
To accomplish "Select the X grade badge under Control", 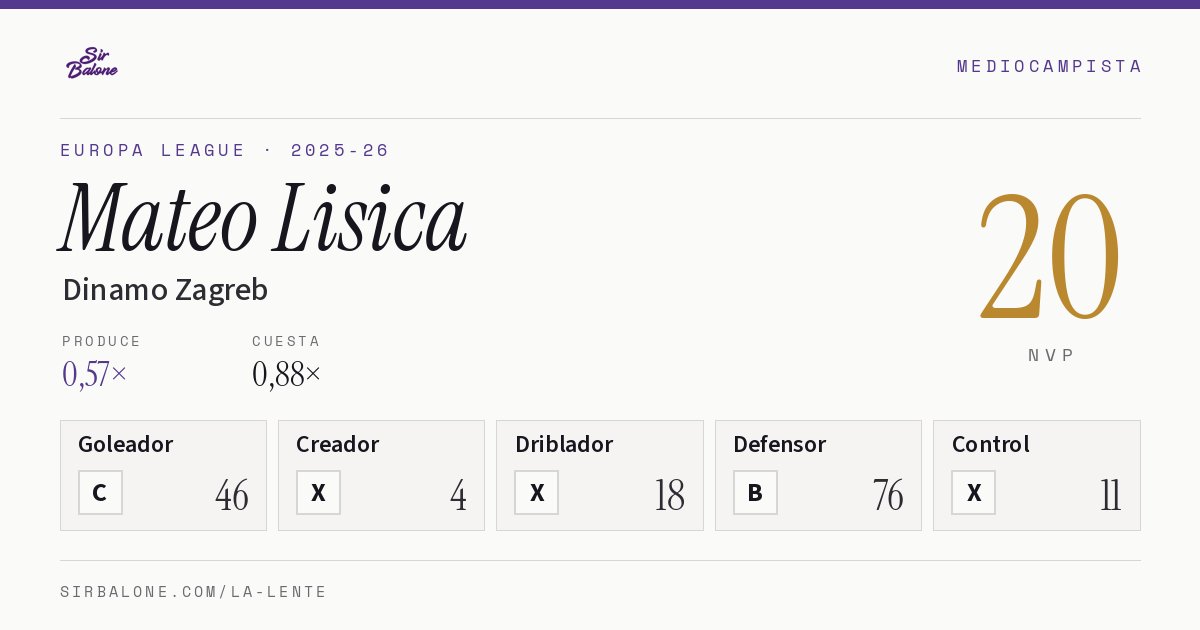I will 974,493.
